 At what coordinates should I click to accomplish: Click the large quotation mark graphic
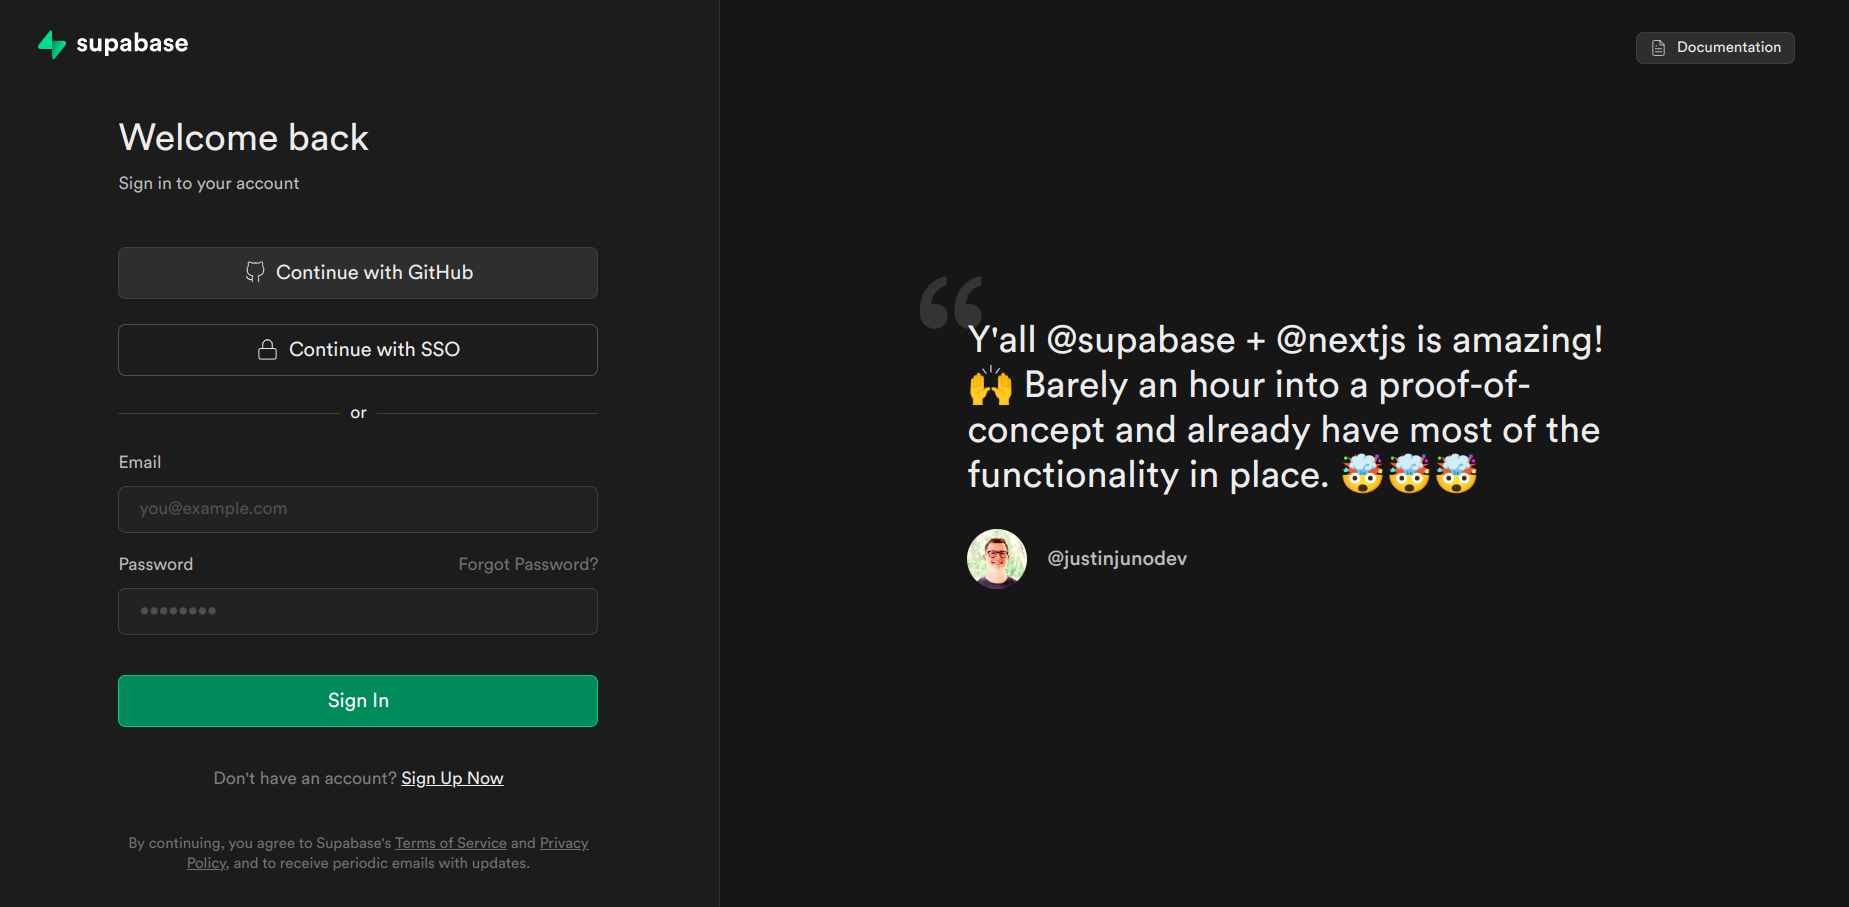point(951,302)
